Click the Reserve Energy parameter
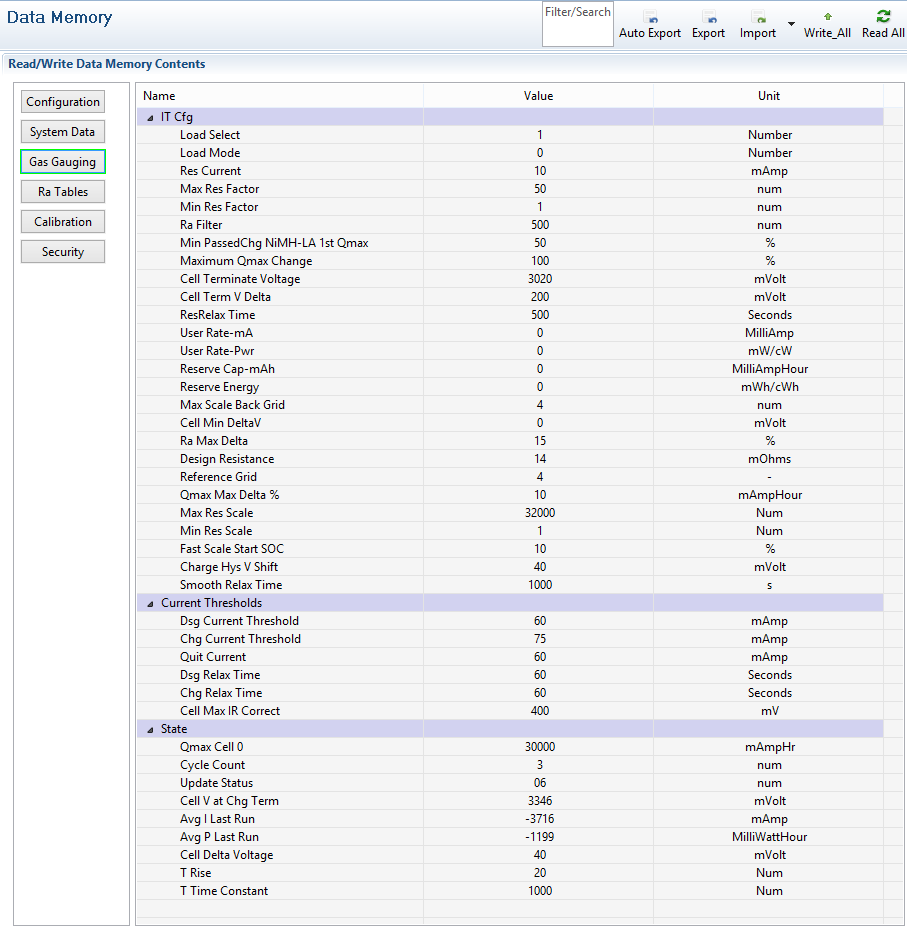The height and width of the screenshot is (930, 907). (x=219, y=387)
